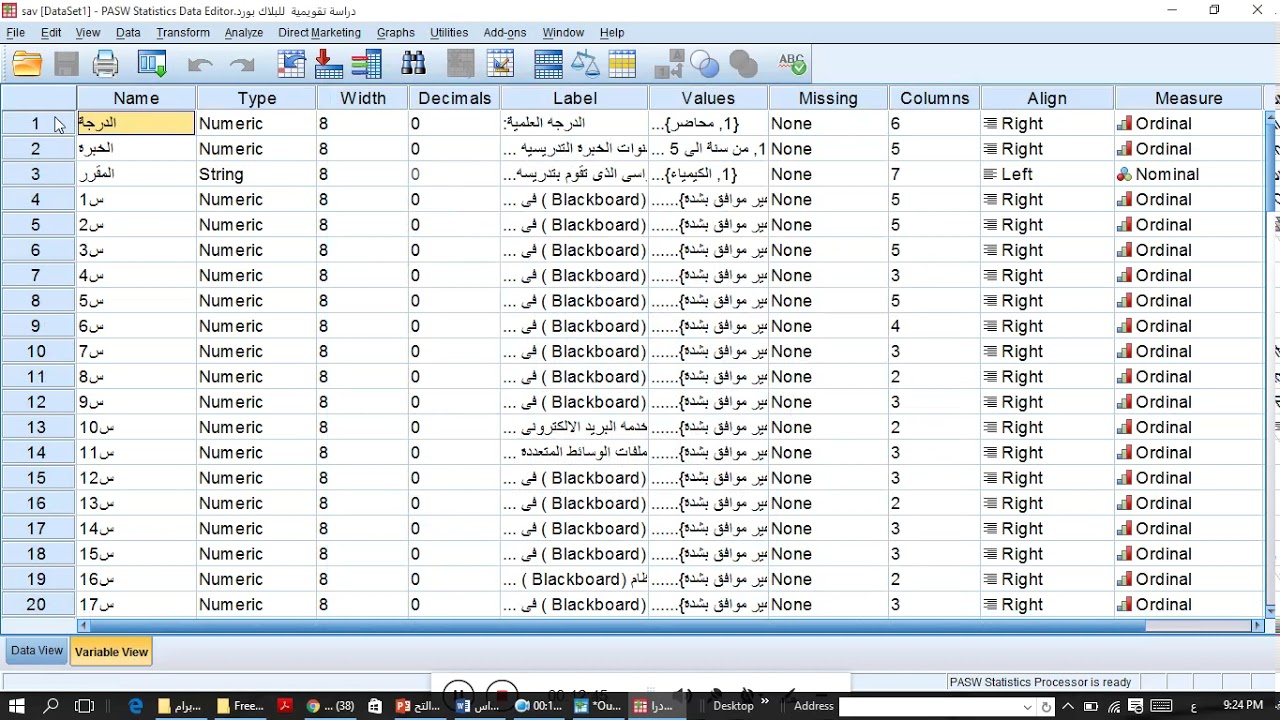Viewport: 1280px width, 720px height.
Task: Select row number 3 header
Action: [x=36, y=174]
